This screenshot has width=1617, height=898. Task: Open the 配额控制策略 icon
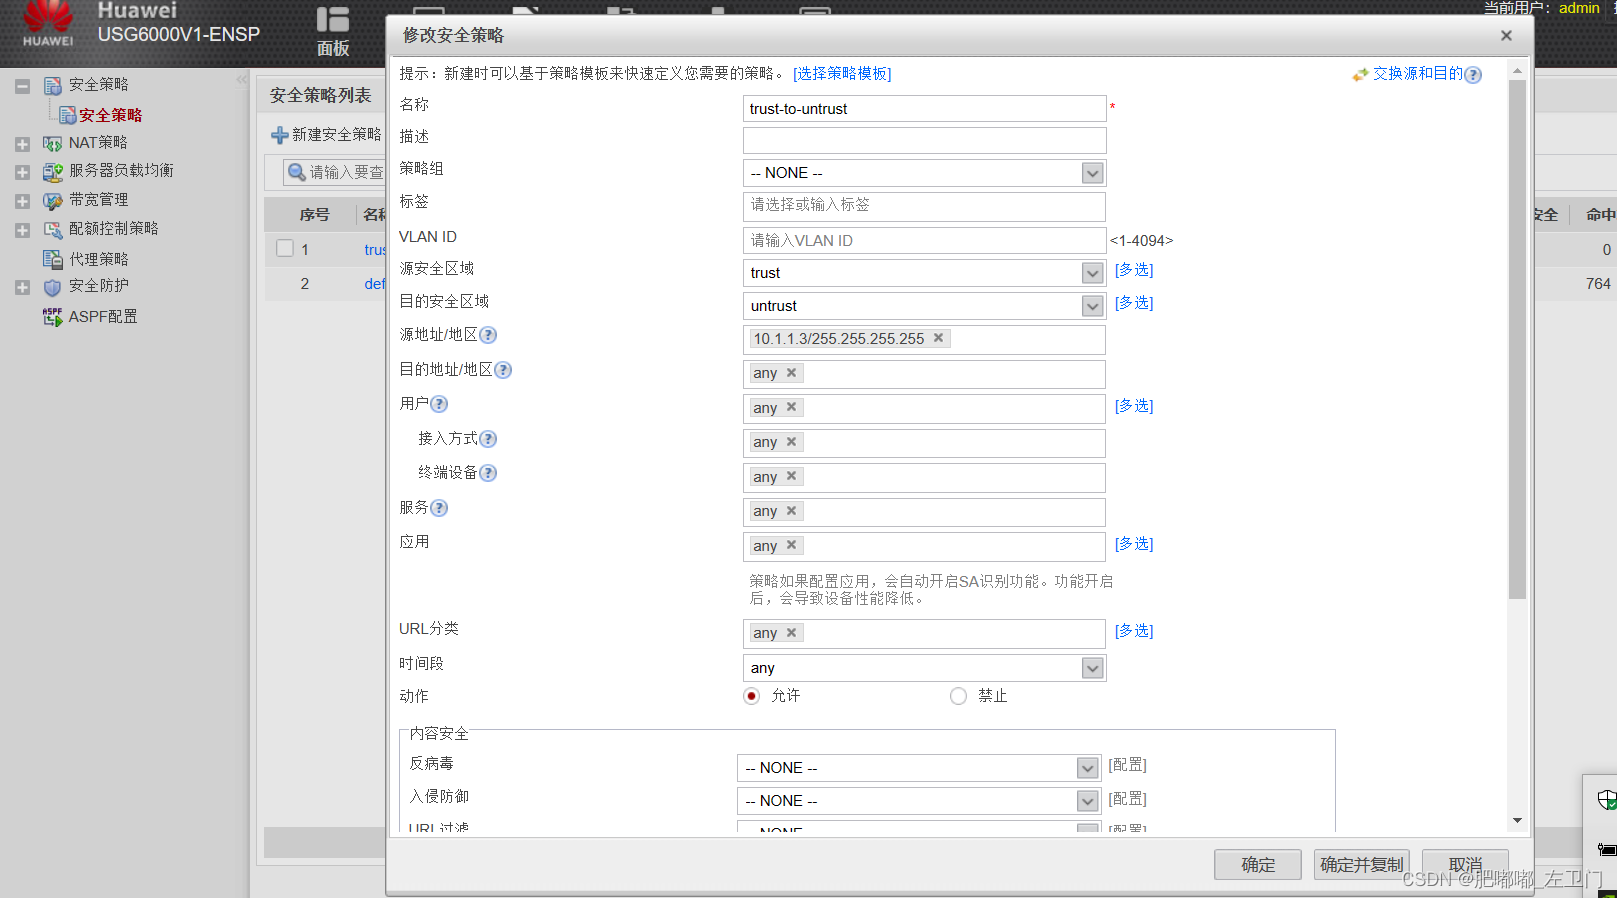click(53, 230)
